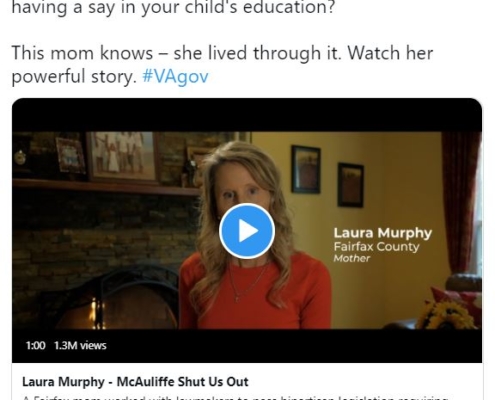Click the smaller framed picture on the yellow wall

click(351, 185)
